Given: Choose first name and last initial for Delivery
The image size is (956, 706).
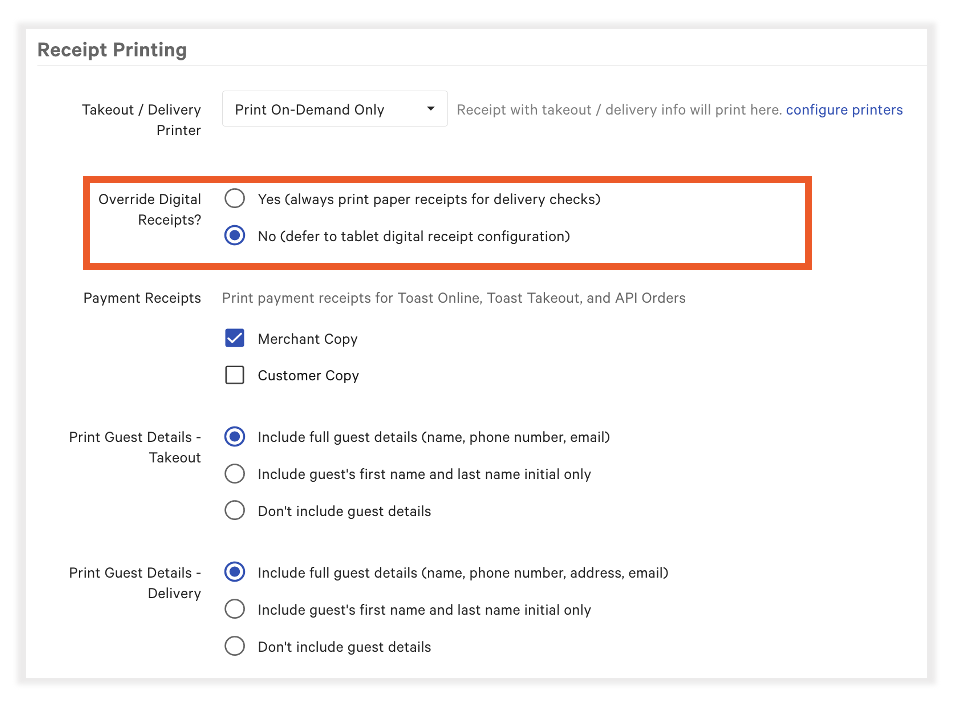Looking at the screenshot, I should click(234, 608).
